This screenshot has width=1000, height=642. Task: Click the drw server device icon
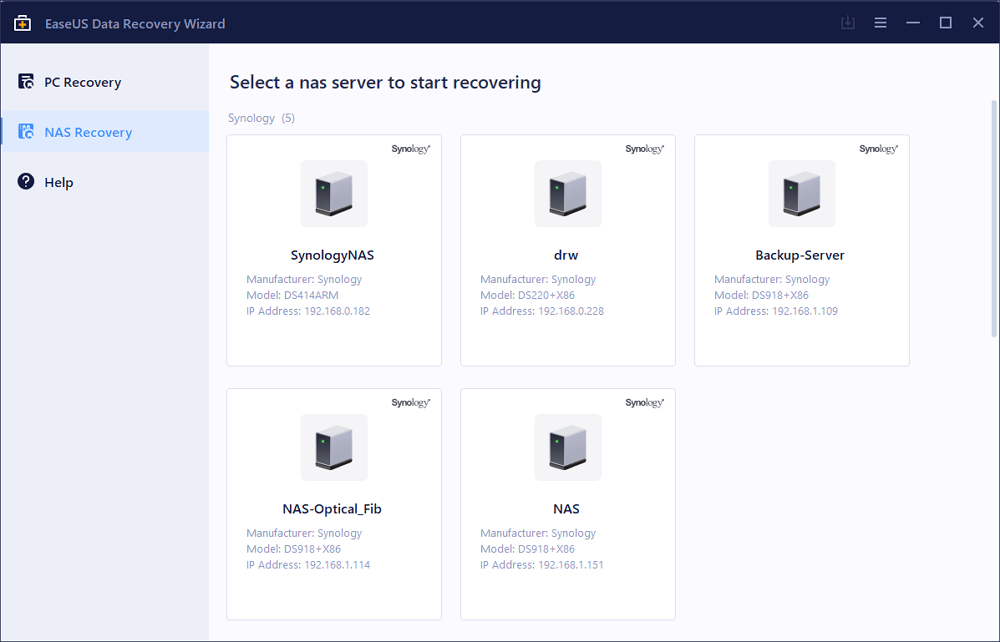567,194
